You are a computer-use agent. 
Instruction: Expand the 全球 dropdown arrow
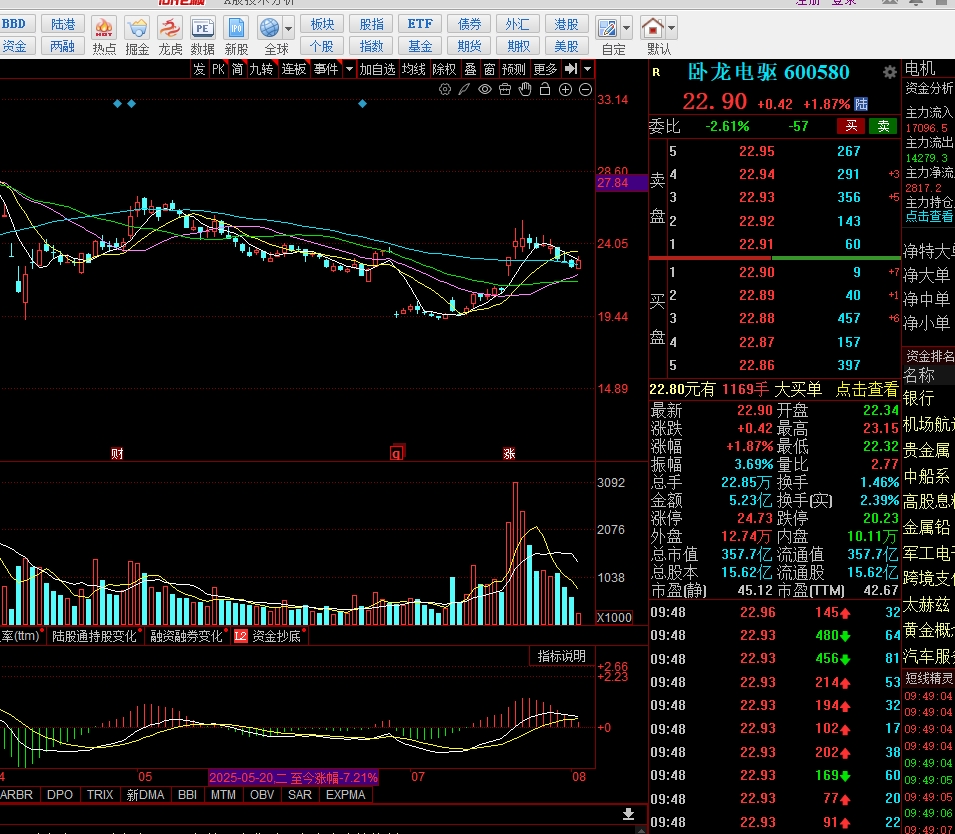(289, 28)
